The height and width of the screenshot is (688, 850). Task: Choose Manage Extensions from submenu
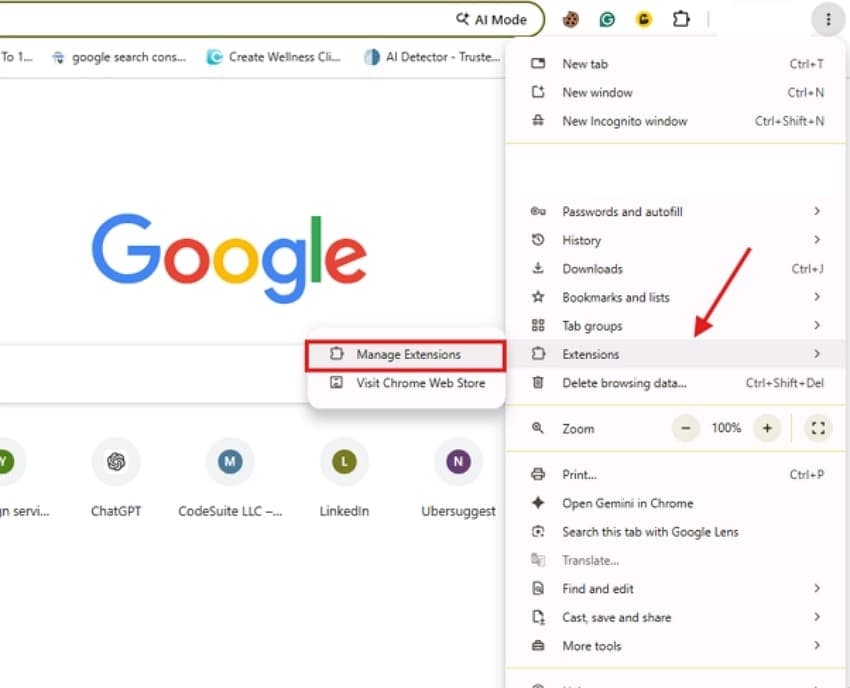click(x=406, y=355)
